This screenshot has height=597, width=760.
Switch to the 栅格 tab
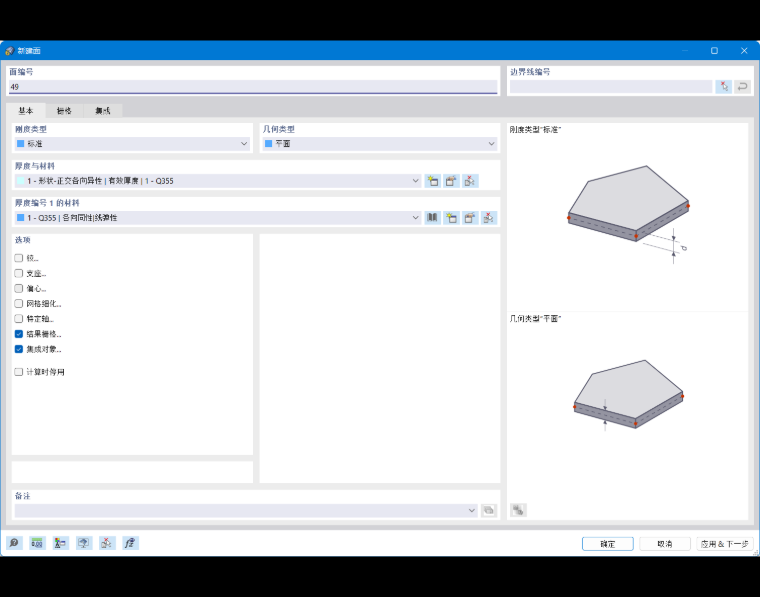point(64,111)
